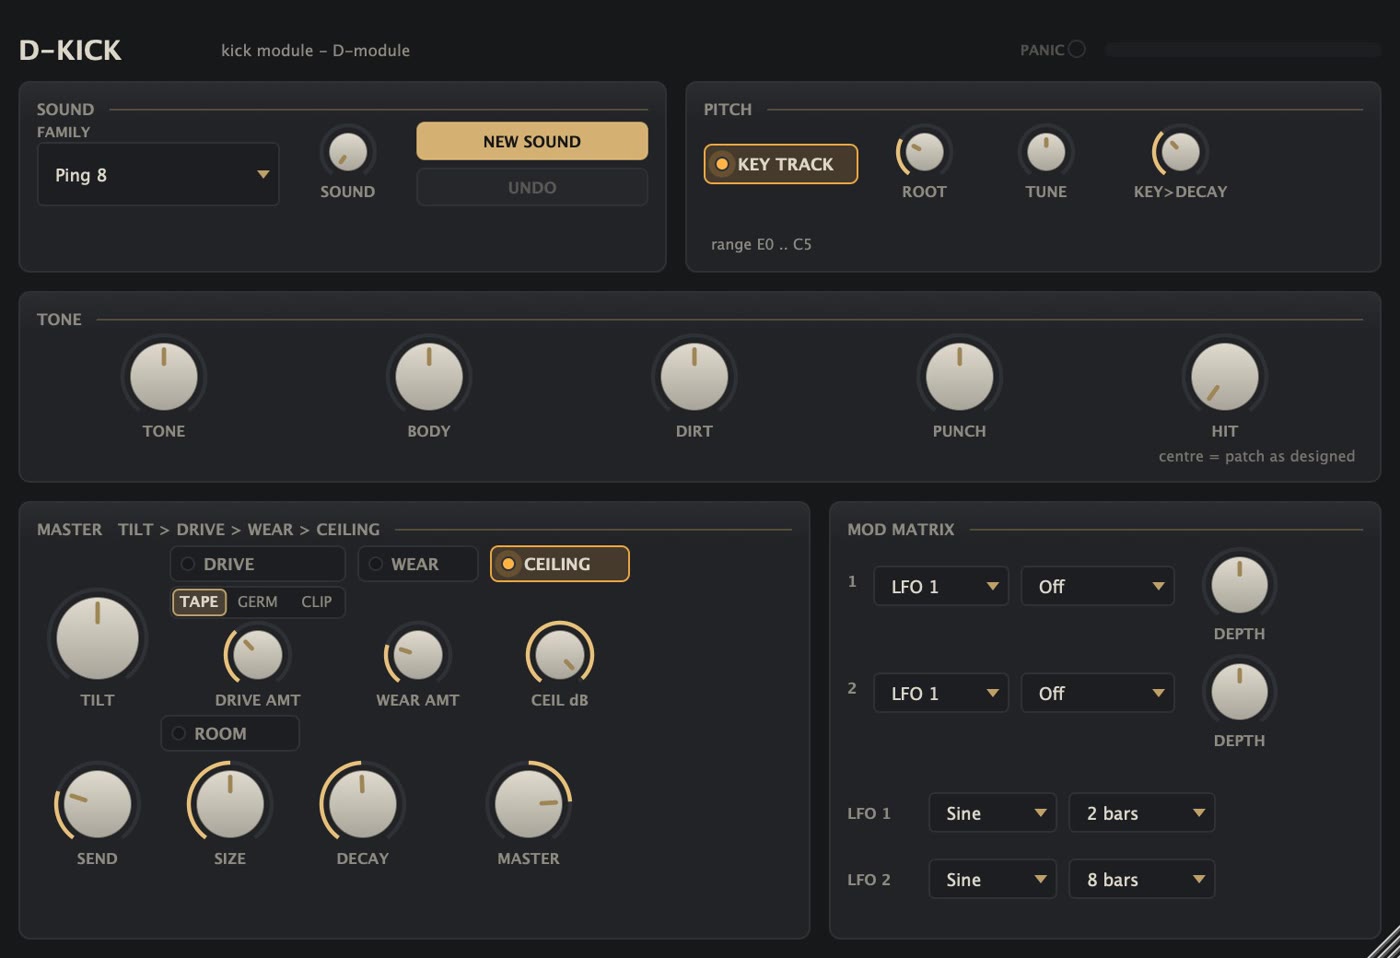Viewport: 1400px width, 958px height.
Task: Click the TUNE knob
Action: click(x=1046, y=152)
